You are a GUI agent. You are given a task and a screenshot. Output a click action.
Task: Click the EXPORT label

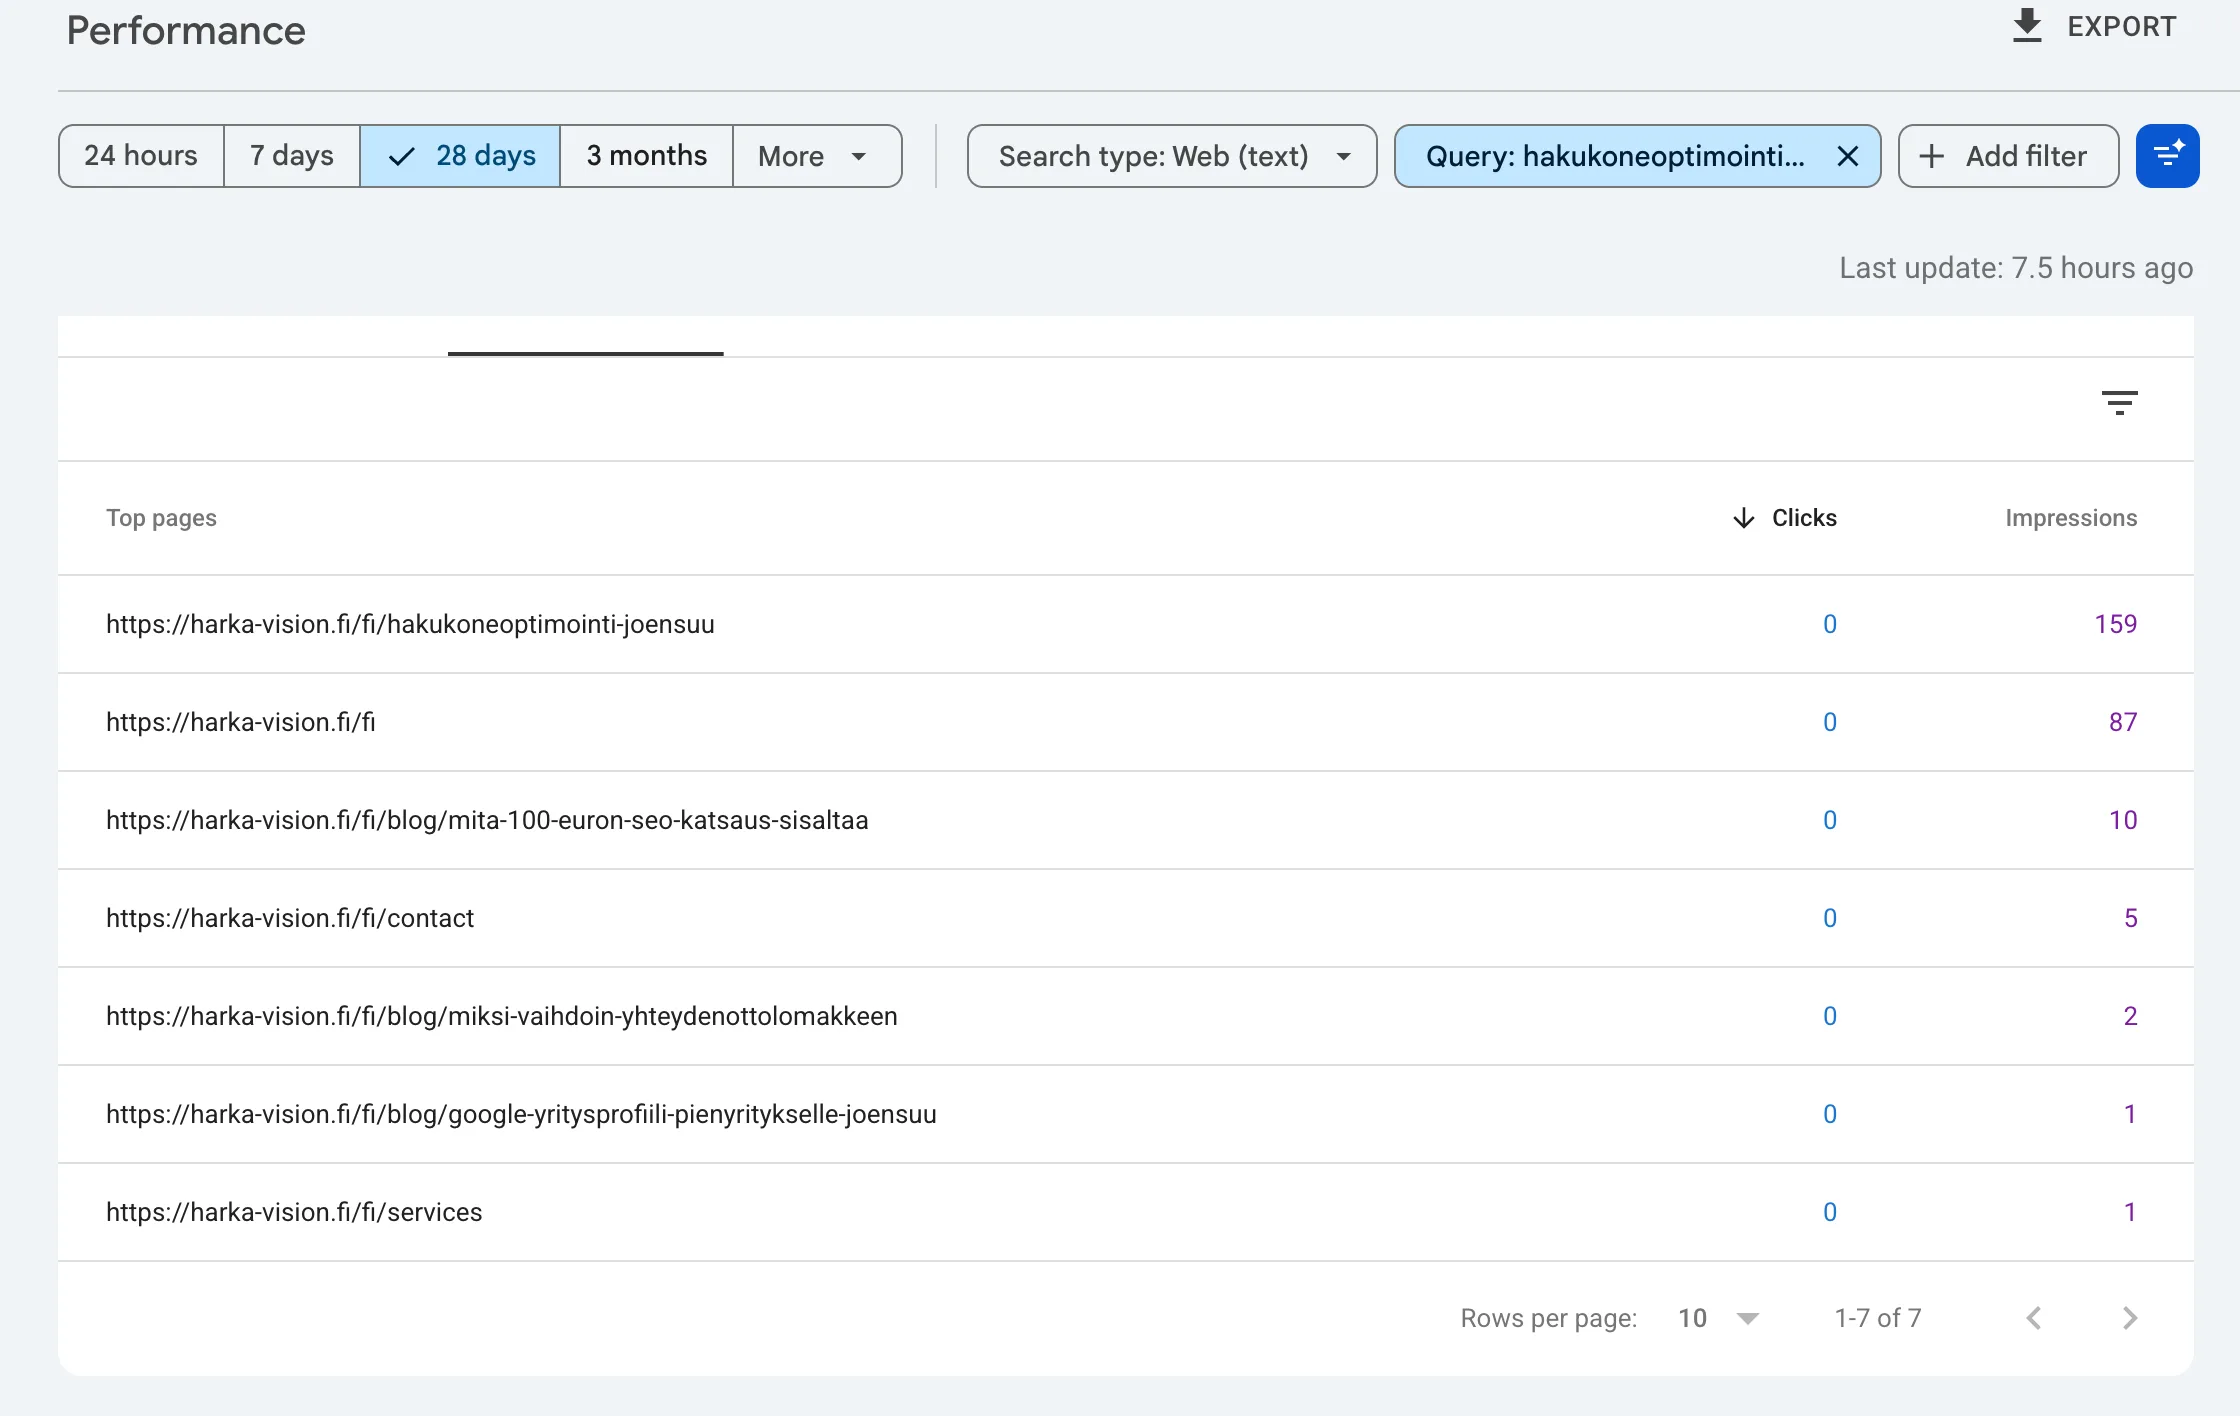[2122, 27]
